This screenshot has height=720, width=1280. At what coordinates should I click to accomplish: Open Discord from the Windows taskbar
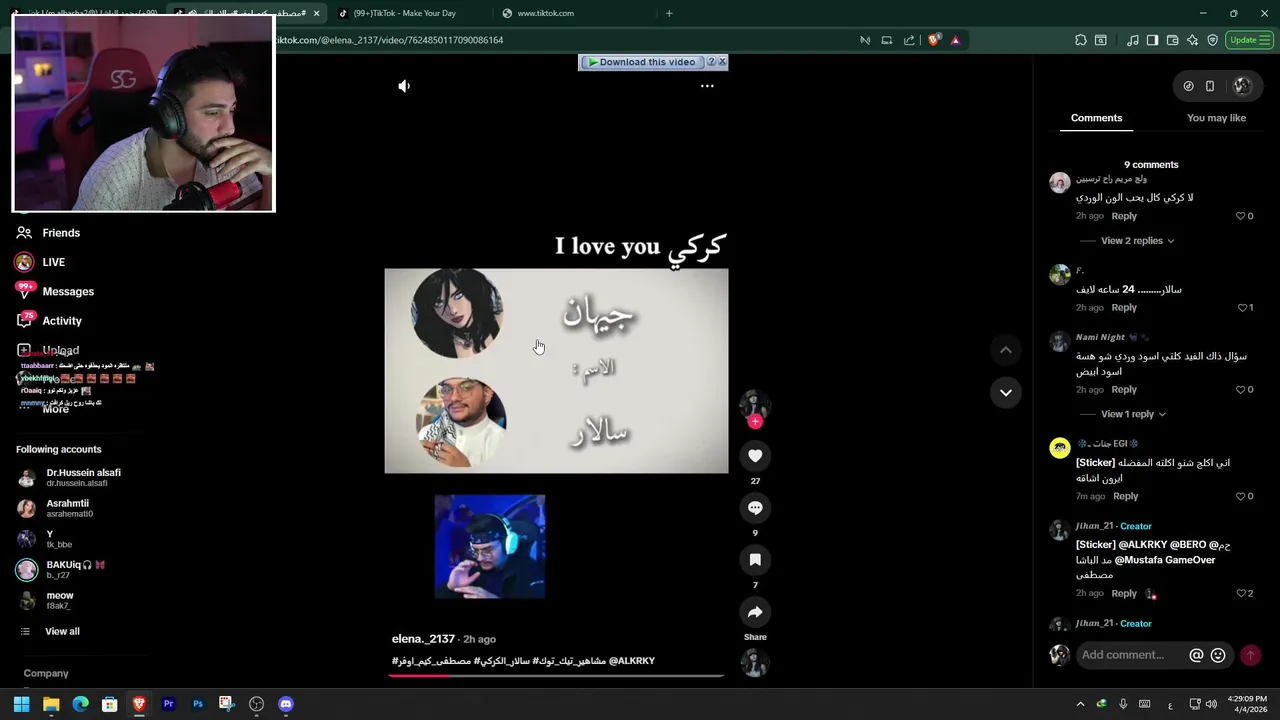[x=286, y=704]
